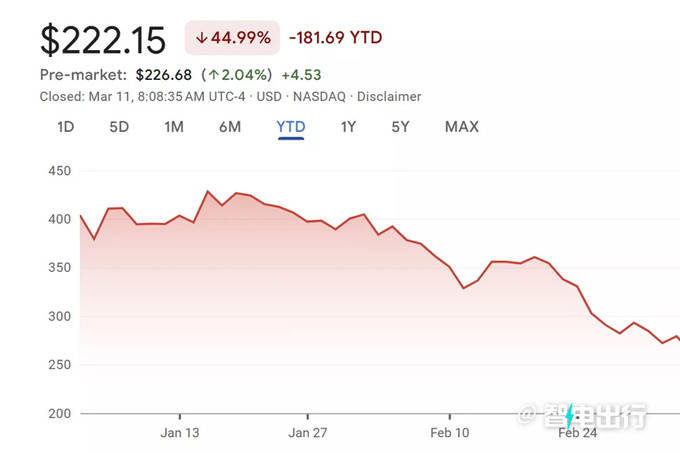Click the Jan 13 date axis label

coord(180,433)
